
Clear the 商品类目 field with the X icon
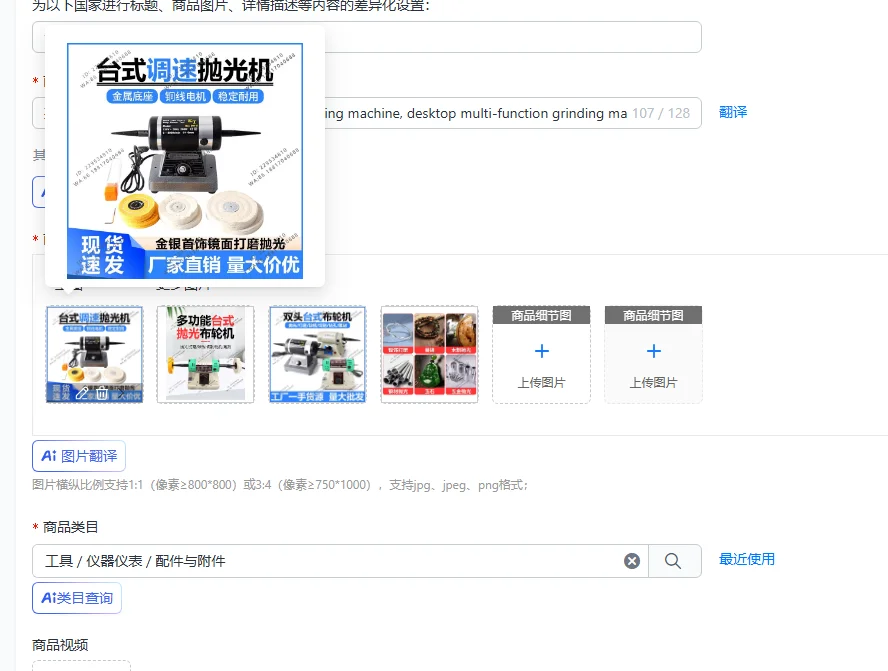(x=632, y=561)
